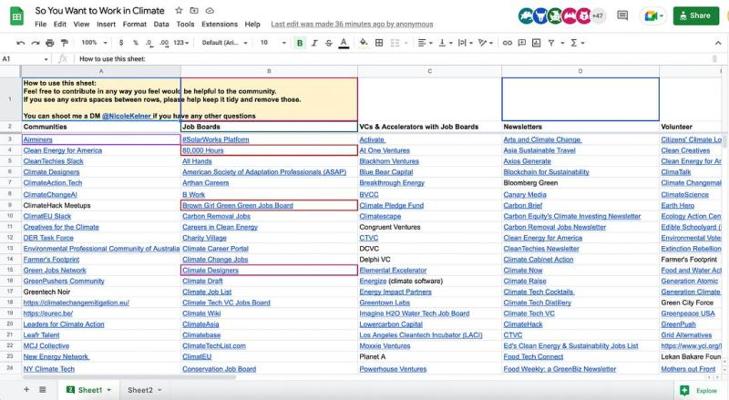
Task: Click the Undo arrow icon
Action: point(21,43)
